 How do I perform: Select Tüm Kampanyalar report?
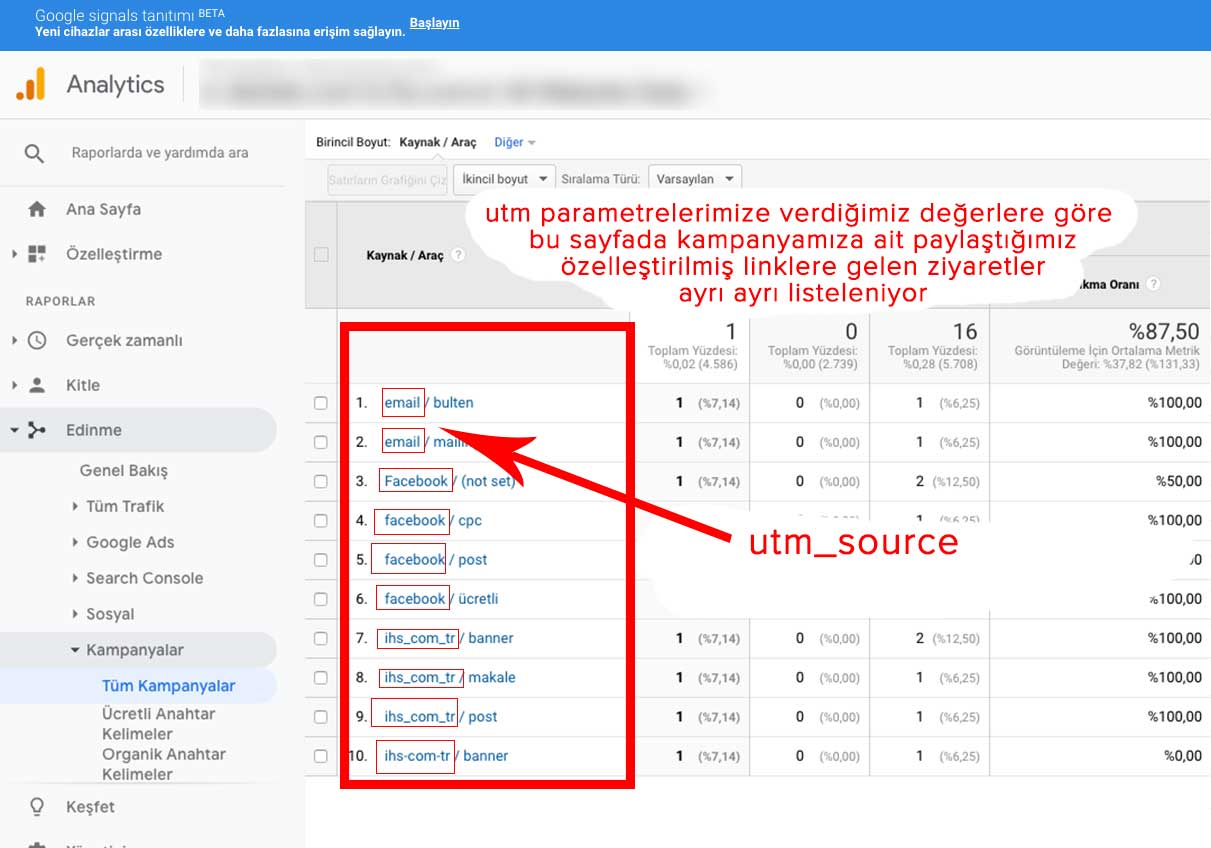click(169, 685)
